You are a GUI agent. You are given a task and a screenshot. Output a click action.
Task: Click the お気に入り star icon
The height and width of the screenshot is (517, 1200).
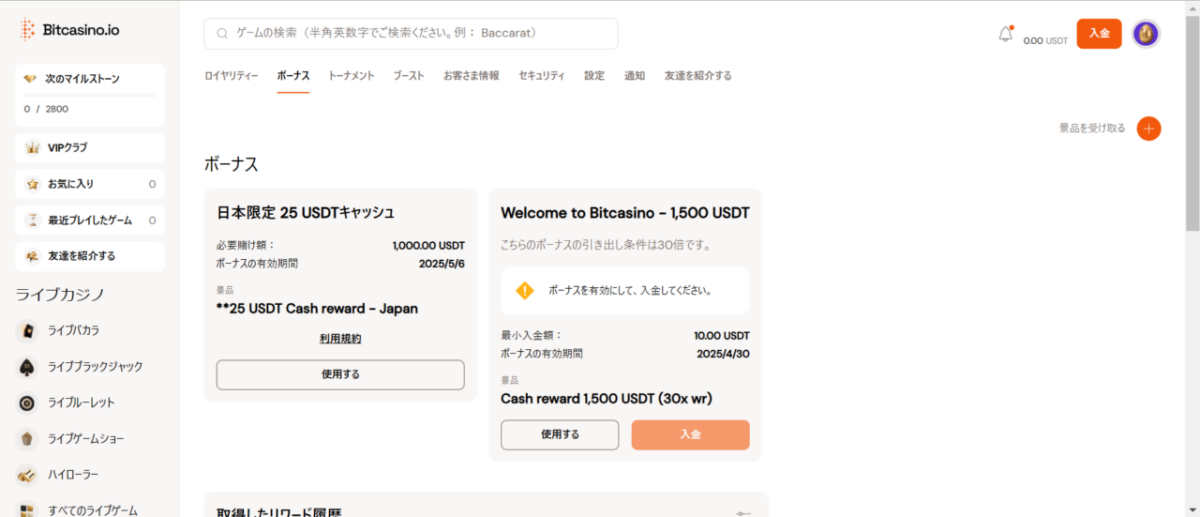click(x=32, y=184)
